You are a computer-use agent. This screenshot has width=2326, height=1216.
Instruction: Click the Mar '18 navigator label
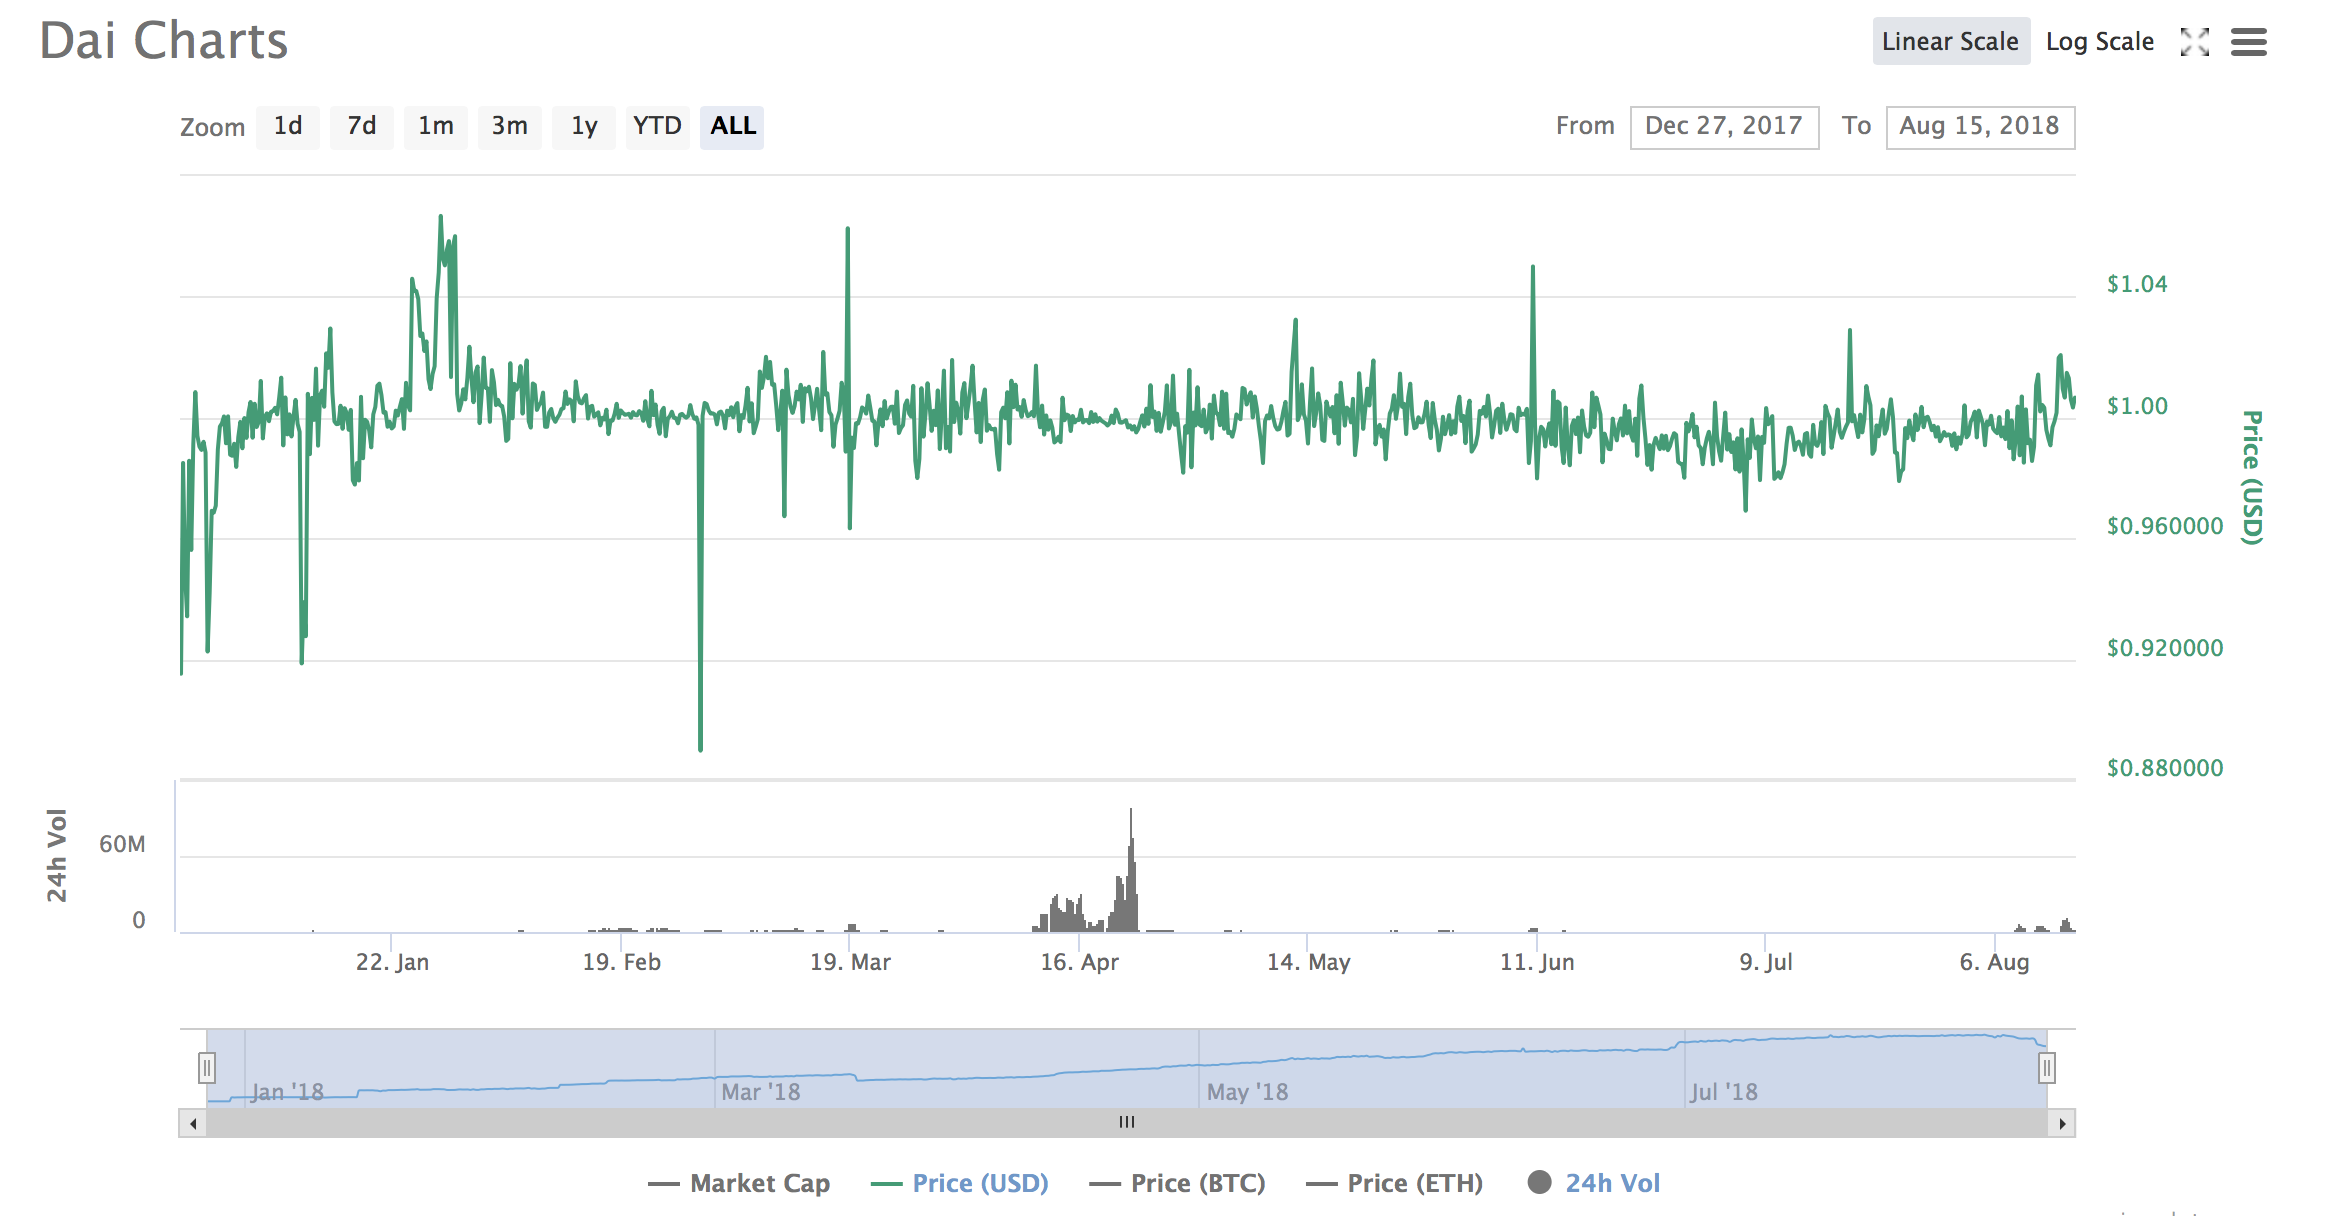761,1092
